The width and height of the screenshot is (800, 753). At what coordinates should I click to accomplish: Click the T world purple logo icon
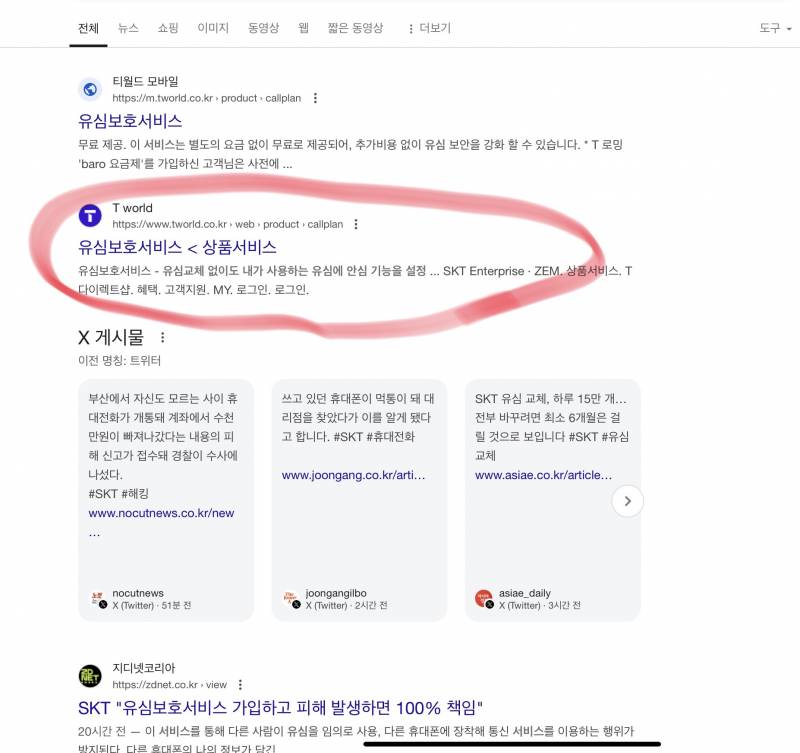coord(90,216)
